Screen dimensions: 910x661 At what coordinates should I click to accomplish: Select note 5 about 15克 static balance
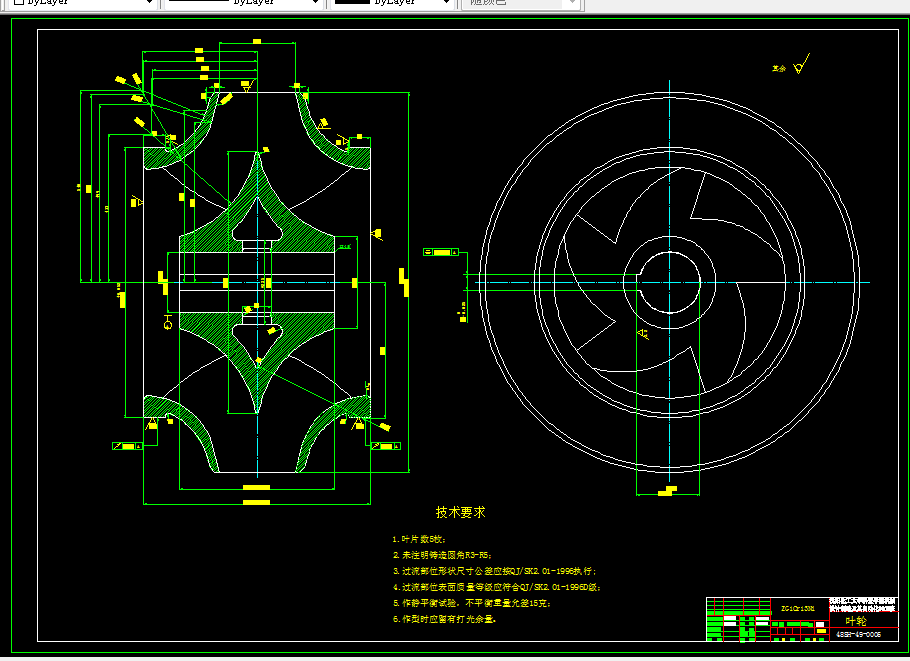pyautogui.click(x=472, y=604)
